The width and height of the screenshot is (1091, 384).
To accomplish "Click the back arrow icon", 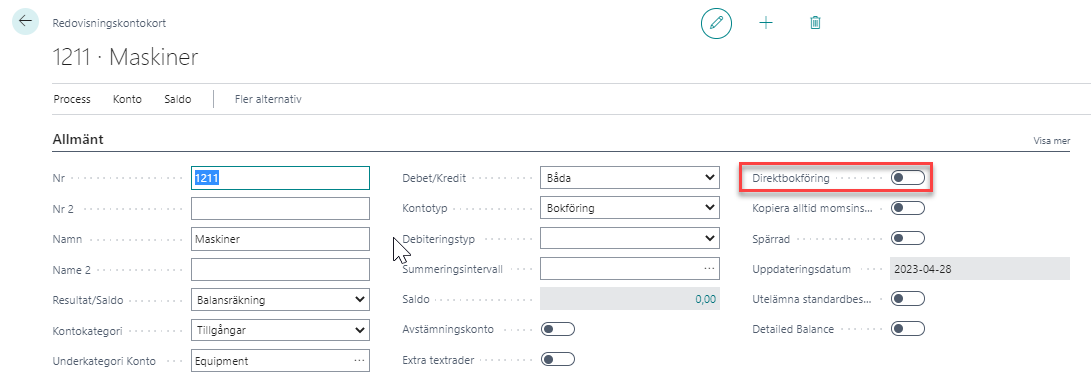I will 25,22.
